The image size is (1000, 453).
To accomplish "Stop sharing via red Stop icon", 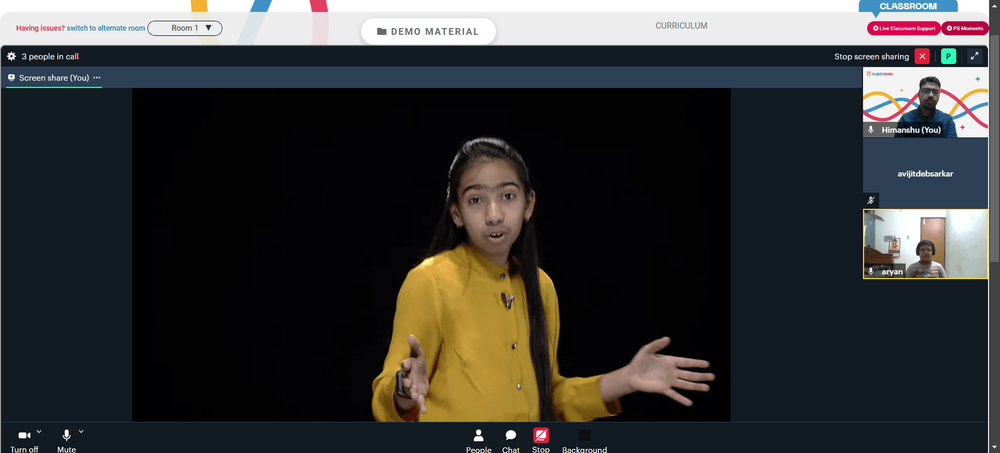I will 541,436.
